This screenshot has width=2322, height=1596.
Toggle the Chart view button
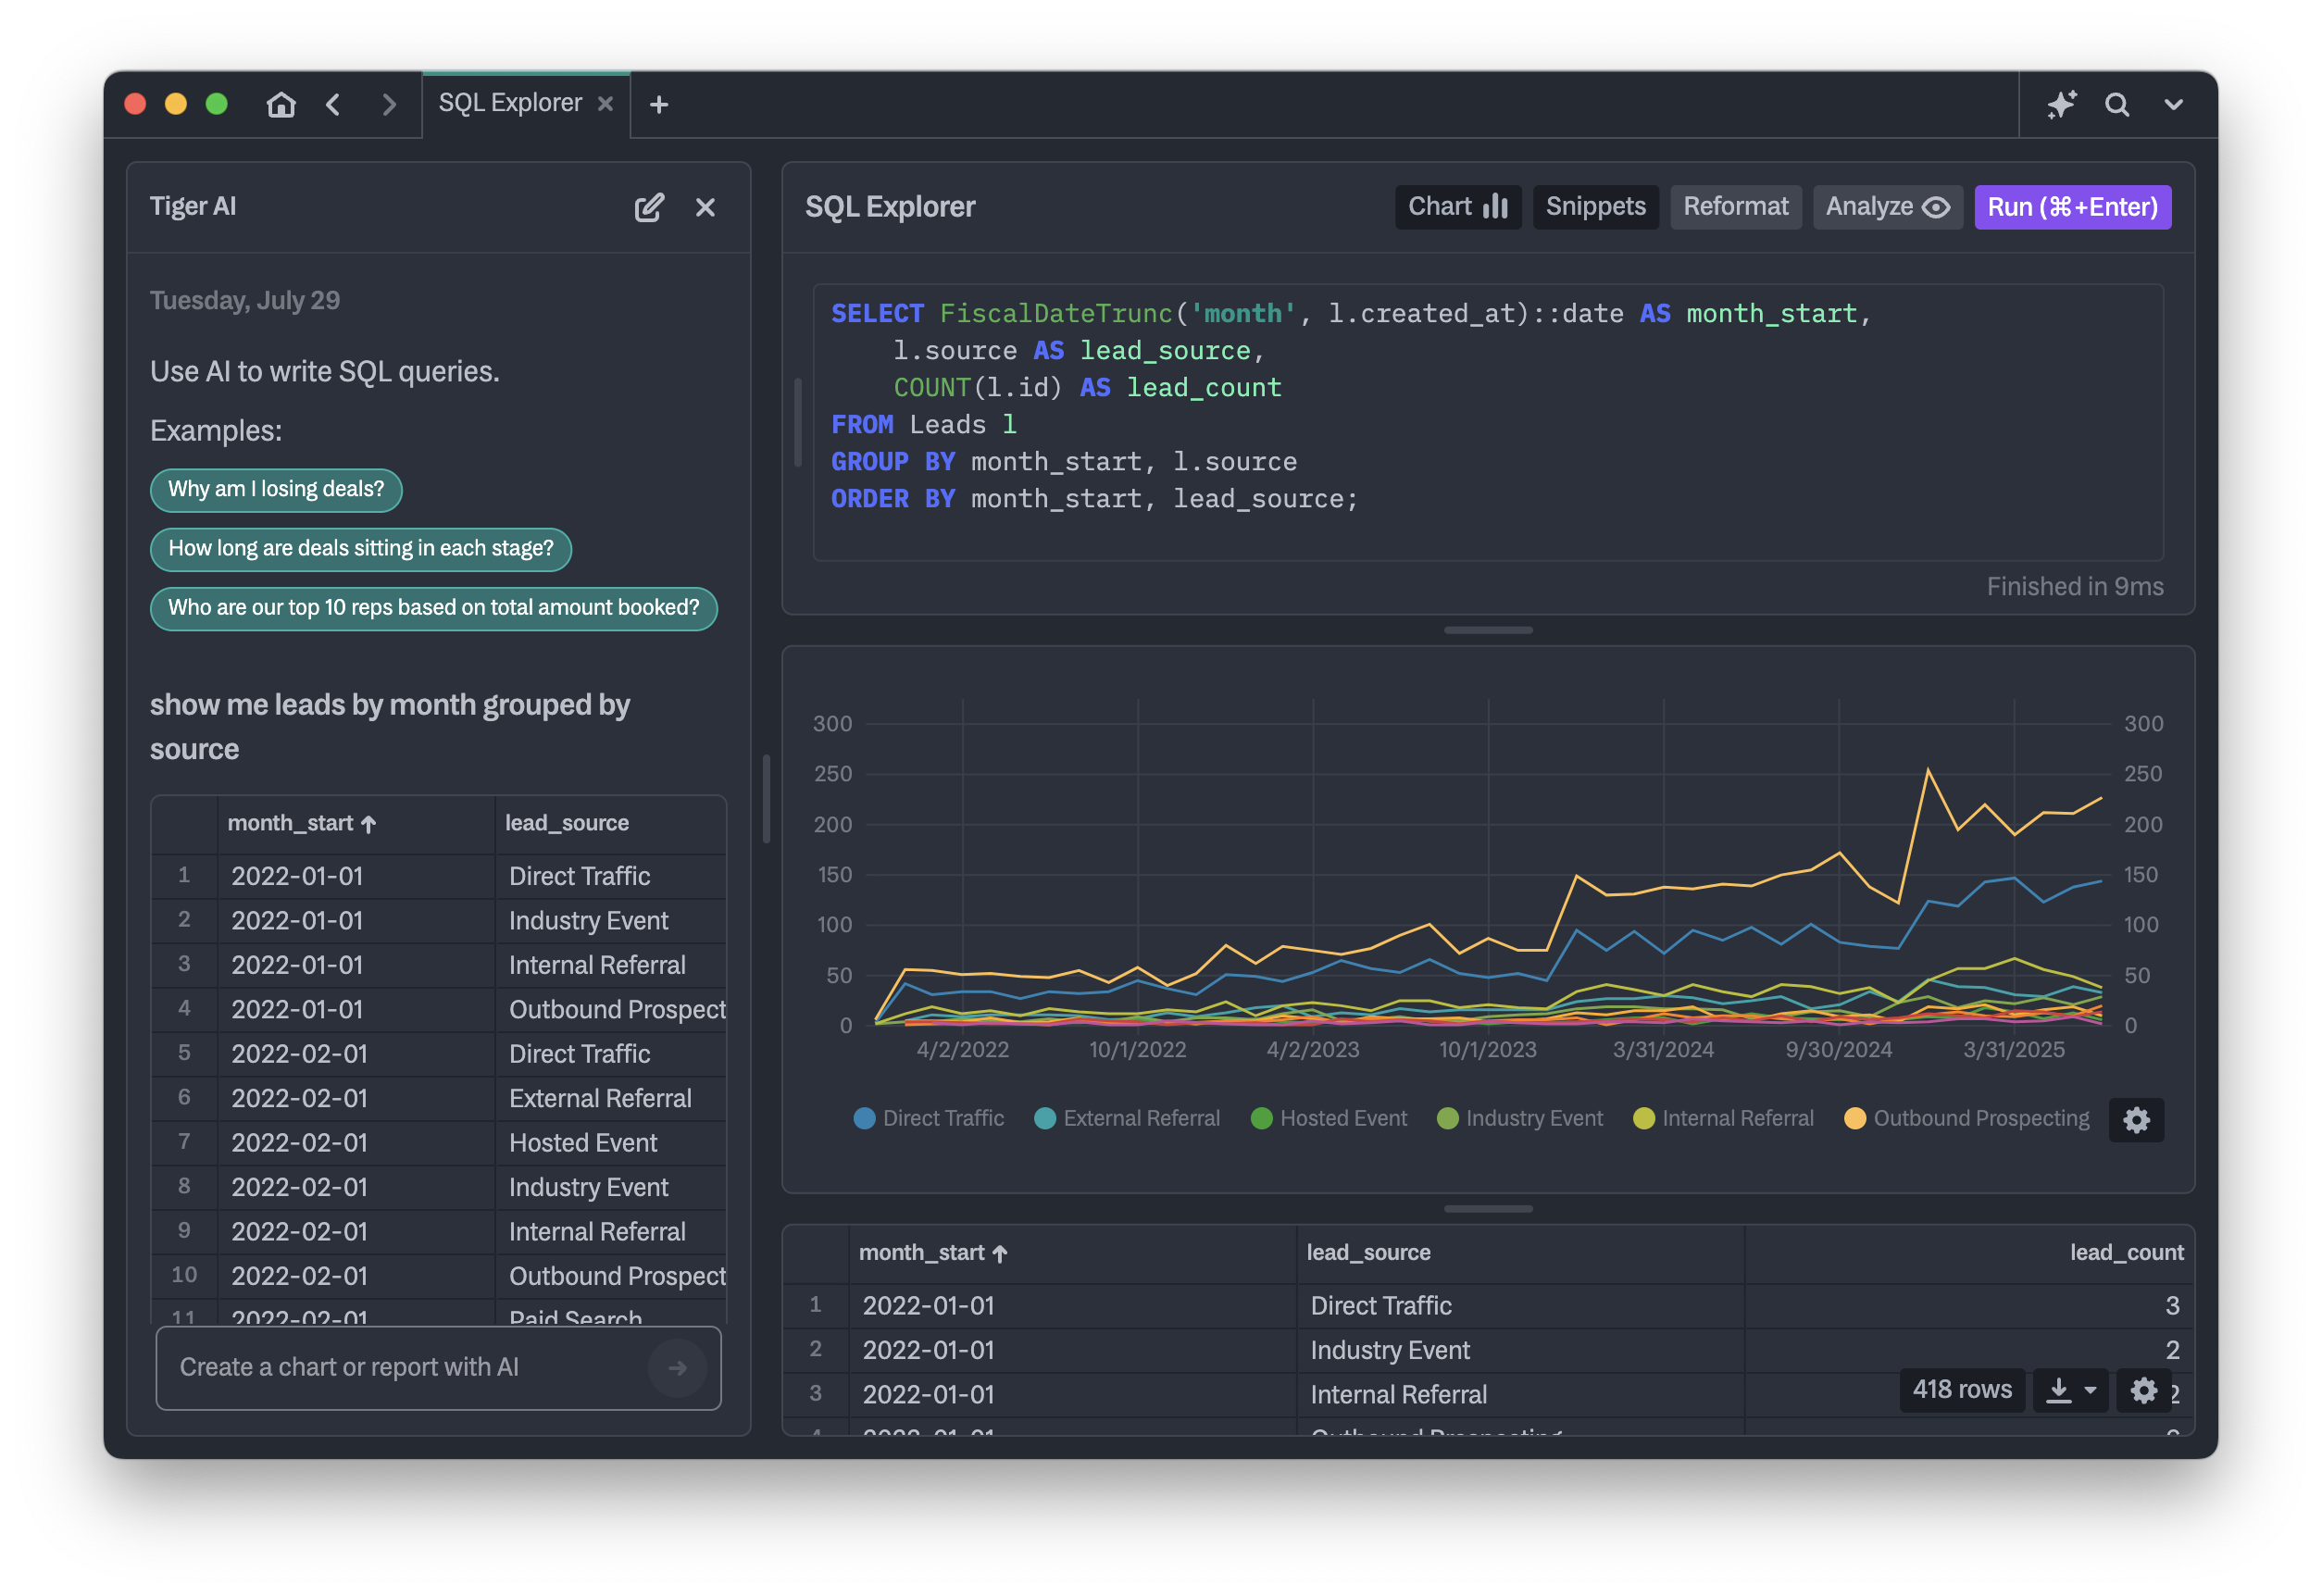pos(1457,207)
